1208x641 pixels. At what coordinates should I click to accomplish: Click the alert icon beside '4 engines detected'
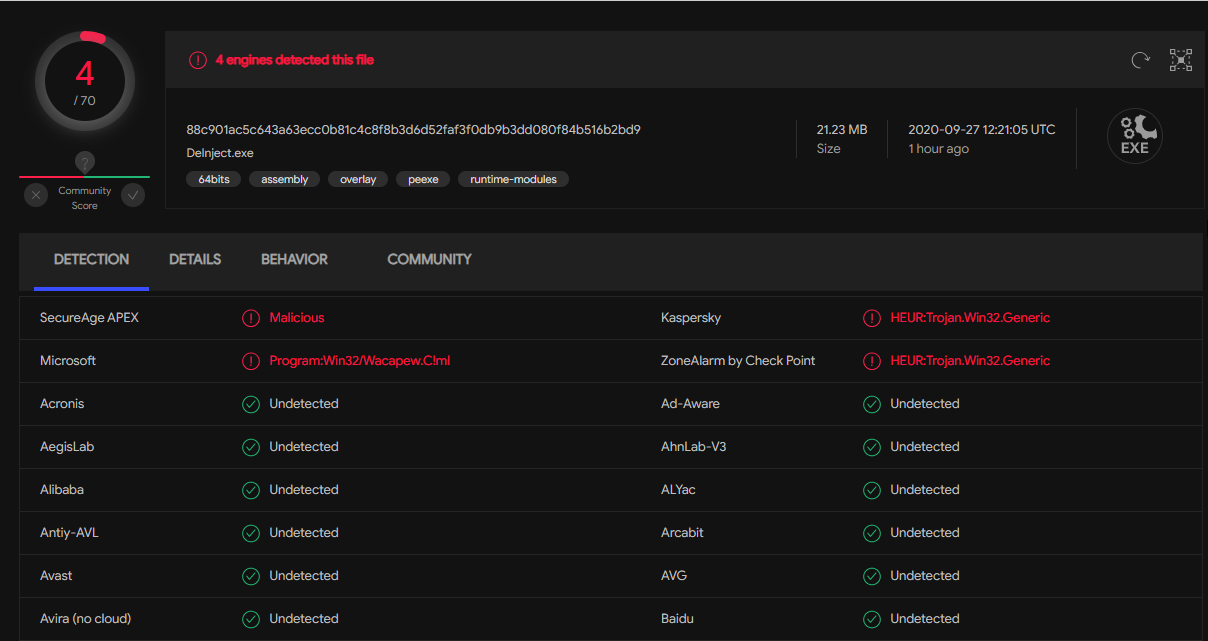tap(198, 60)
